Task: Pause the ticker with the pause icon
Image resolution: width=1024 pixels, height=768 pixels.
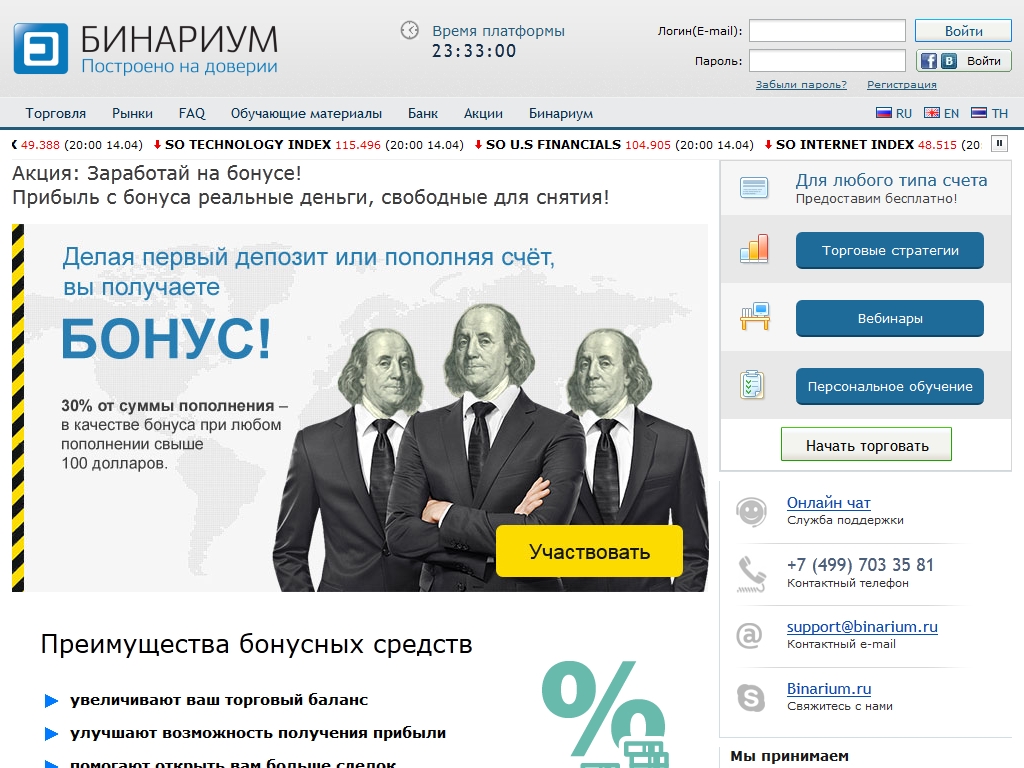Action: pyautogui.click(x=999, y=144)
